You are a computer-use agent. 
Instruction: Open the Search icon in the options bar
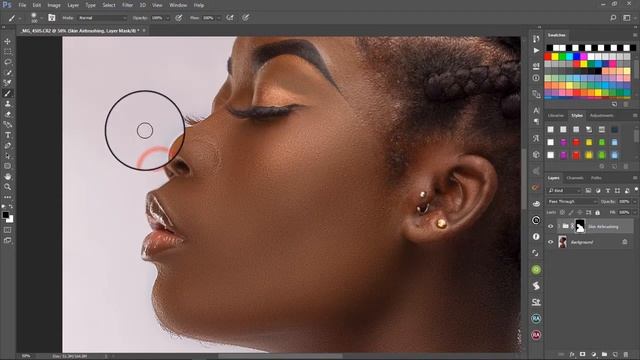coord(613,18)
